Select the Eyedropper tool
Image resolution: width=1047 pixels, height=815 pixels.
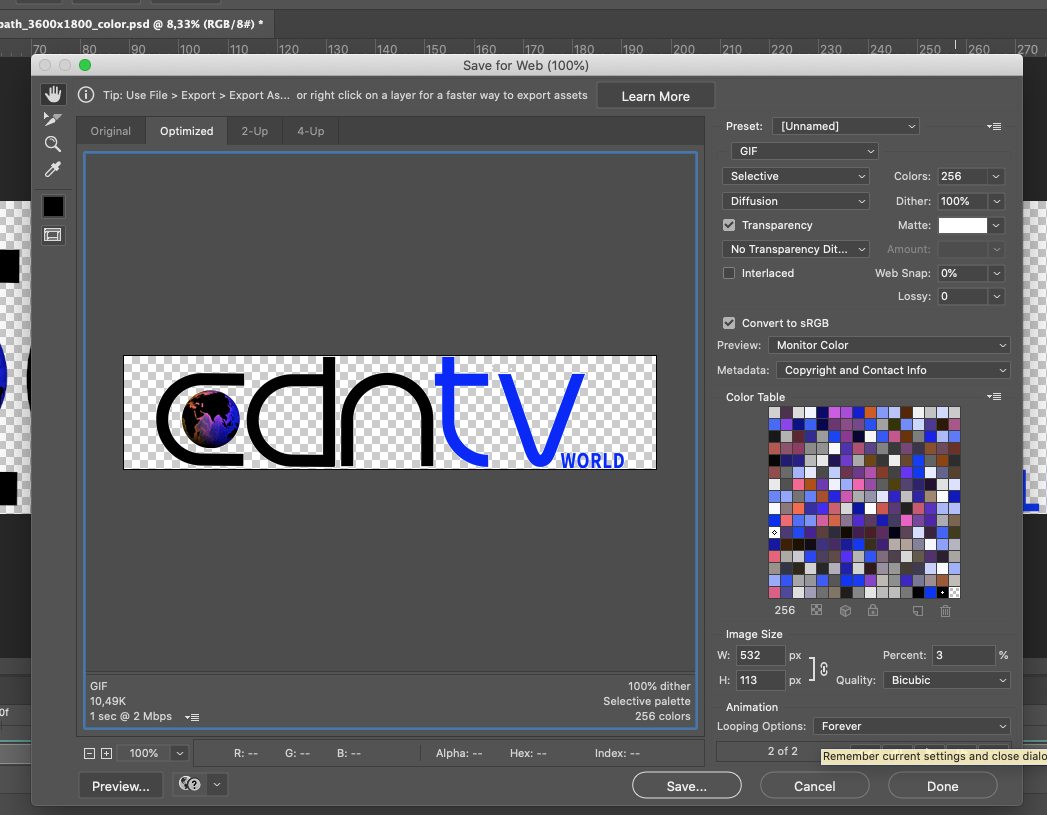pyautogui.click(x=53, y=170)
